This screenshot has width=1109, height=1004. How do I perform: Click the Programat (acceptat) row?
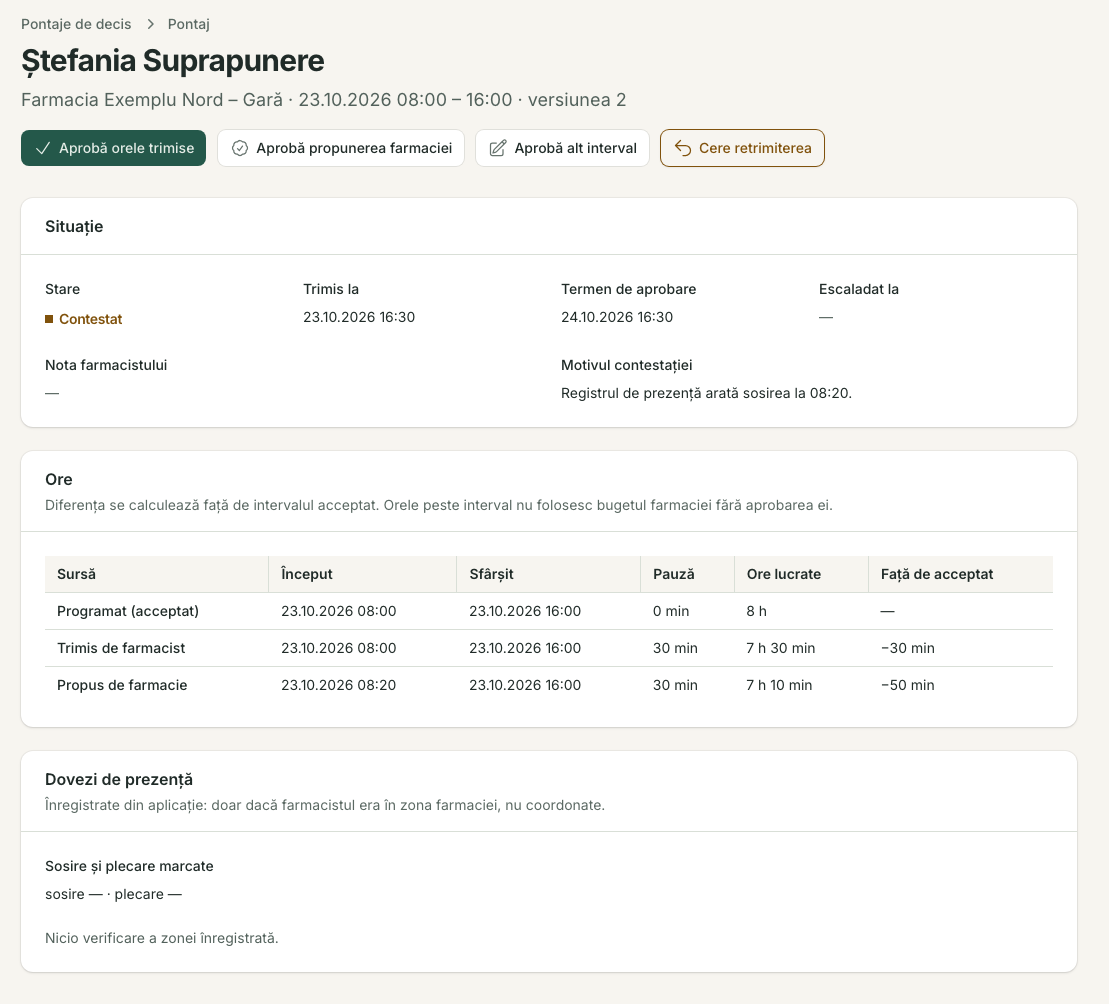(549, 611)
